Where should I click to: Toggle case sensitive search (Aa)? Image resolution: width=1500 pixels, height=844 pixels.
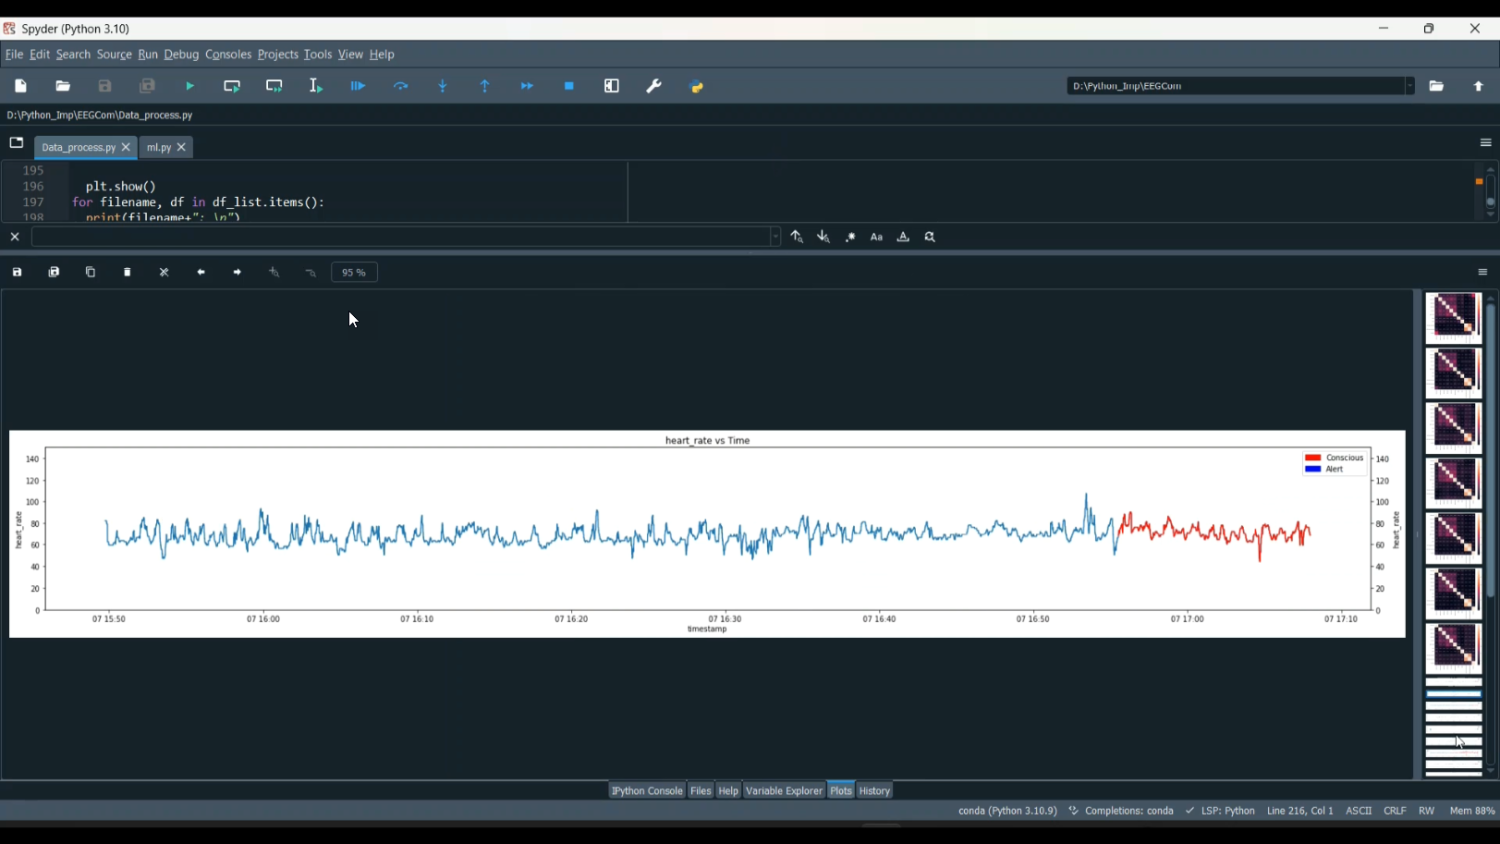coord(877,238)
